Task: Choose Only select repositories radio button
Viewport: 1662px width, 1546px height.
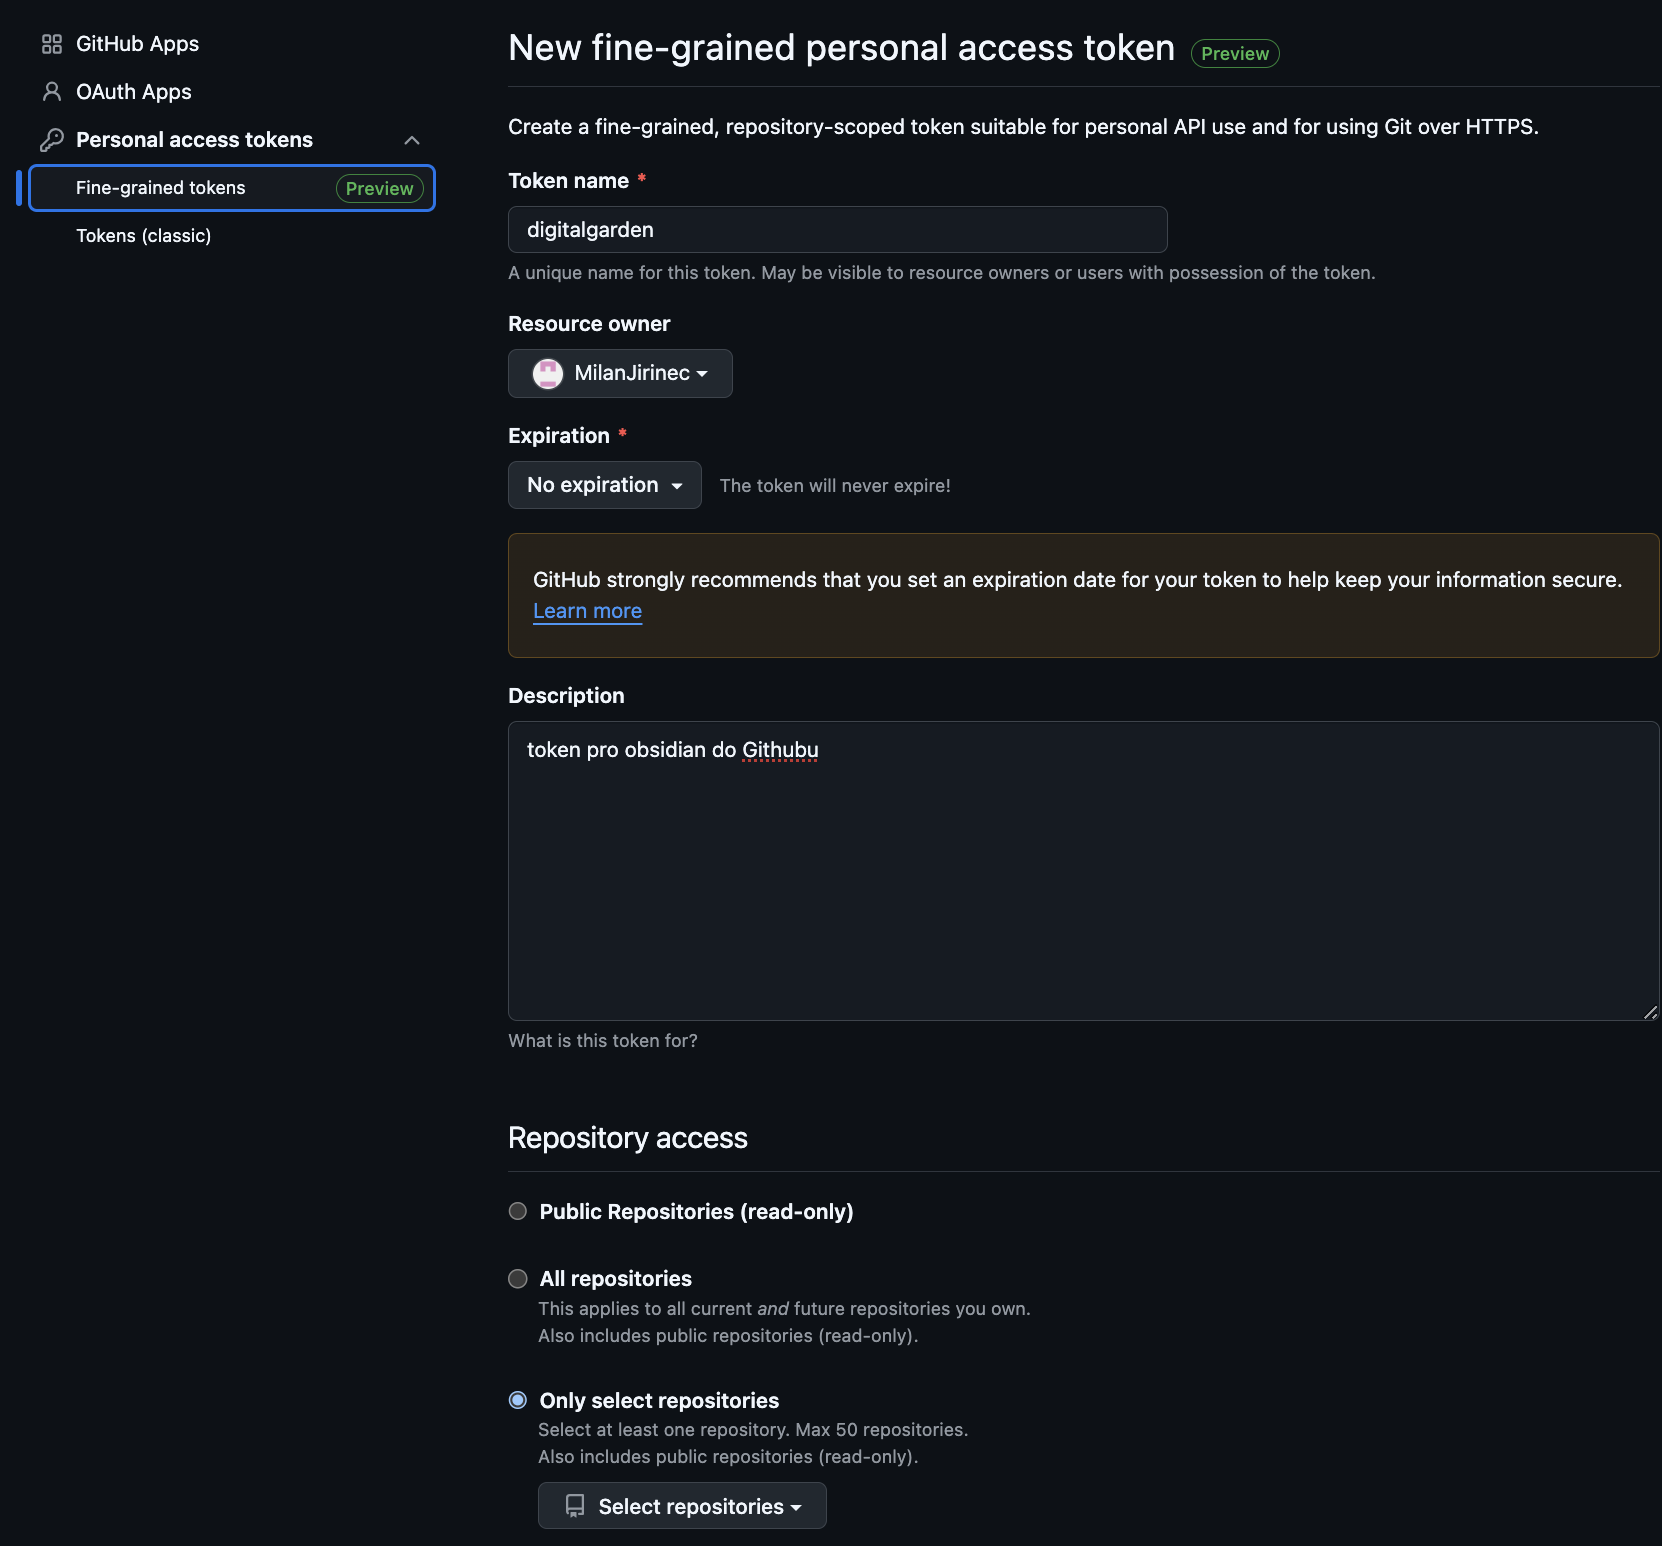Action: pyautogui.click(x=518, y=1400)
